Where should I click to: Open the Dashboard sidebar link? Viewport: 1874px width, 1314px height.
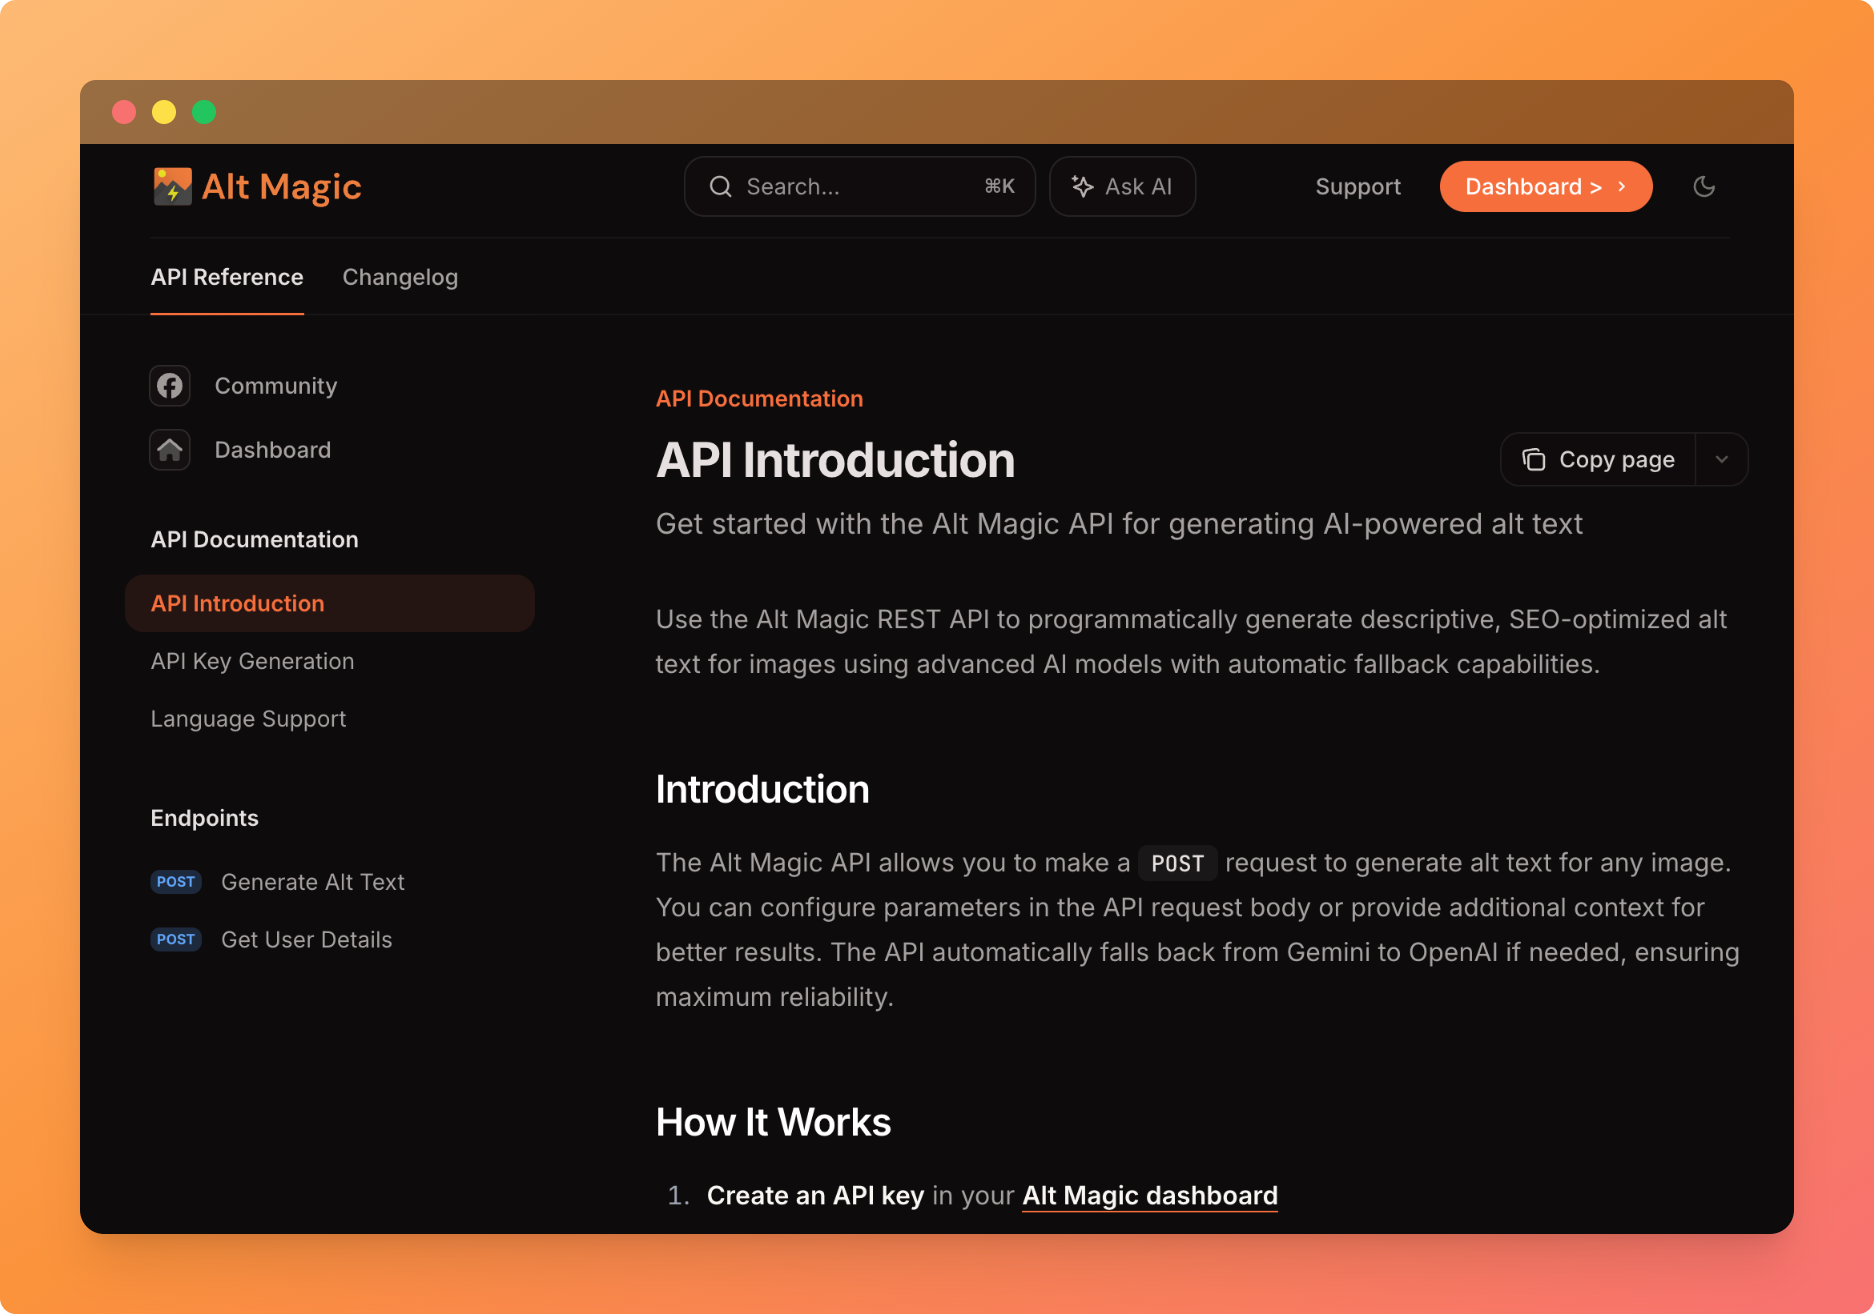click(x=273, y=450)
